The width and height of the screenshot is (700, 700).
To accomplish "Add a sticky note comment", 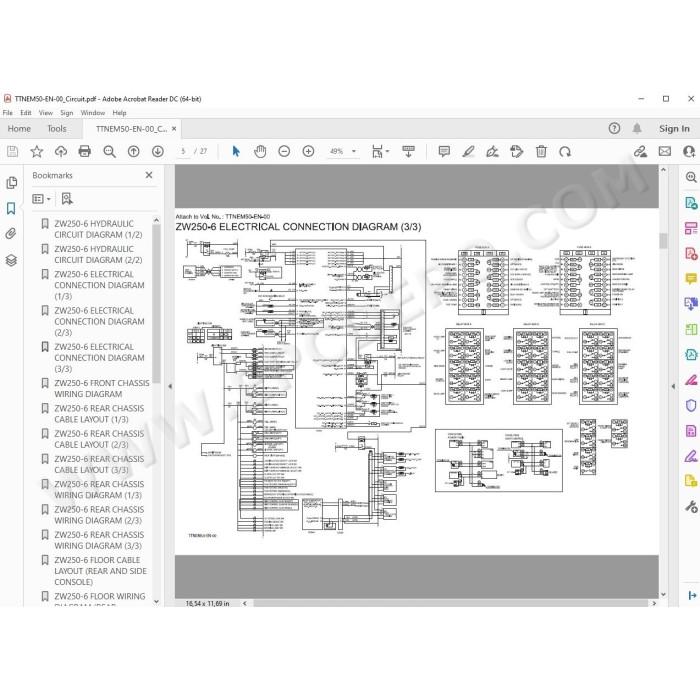I will pyautogui.click(x=444, y=151).
